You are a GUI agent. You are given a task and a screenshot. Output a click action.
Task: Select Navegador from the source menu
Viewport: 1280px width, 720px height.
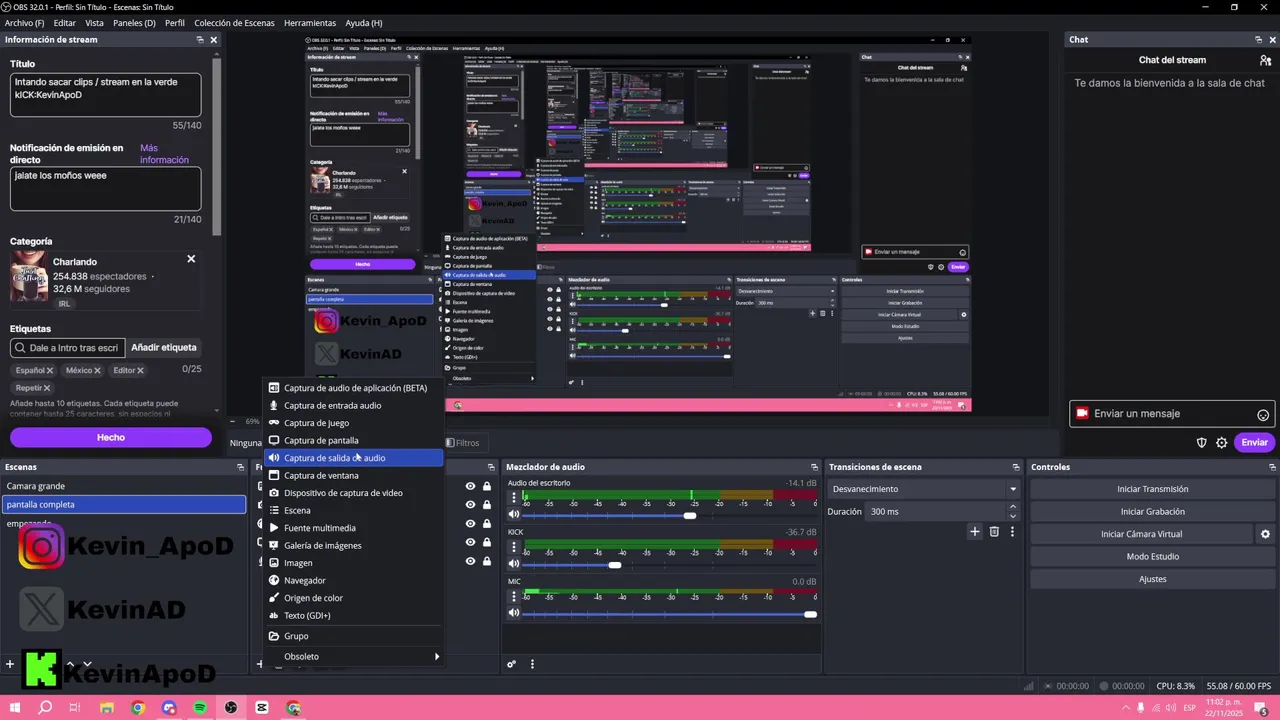[353, 580]
